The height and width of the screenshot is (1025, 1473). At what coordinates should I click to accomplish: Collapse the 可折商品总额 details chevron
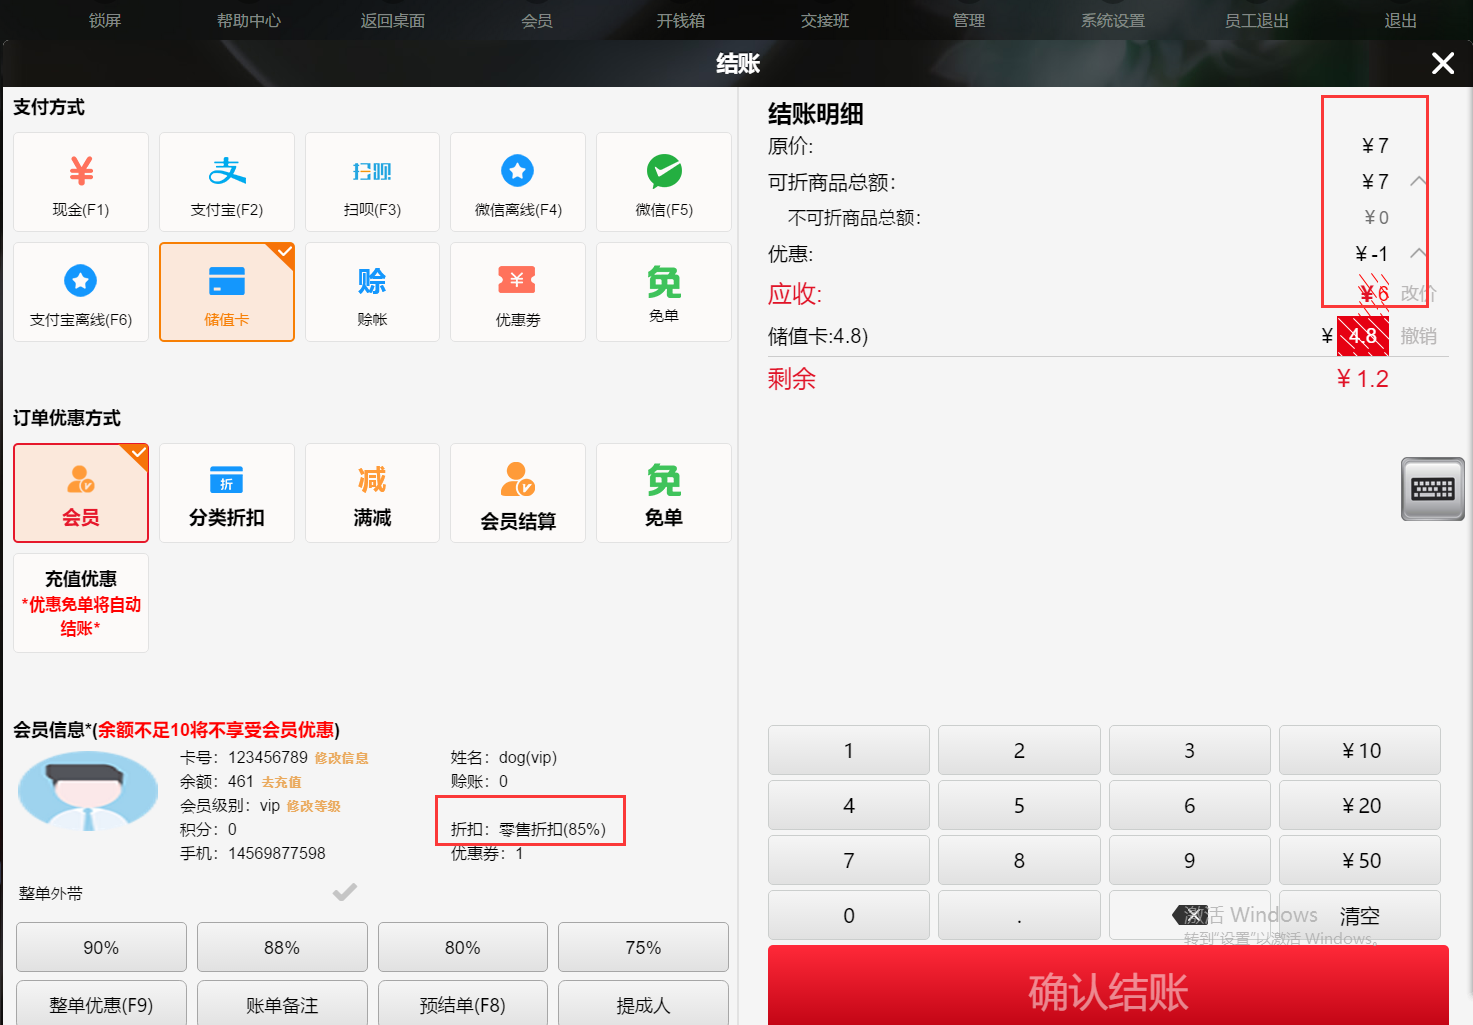click(1418, 181)
